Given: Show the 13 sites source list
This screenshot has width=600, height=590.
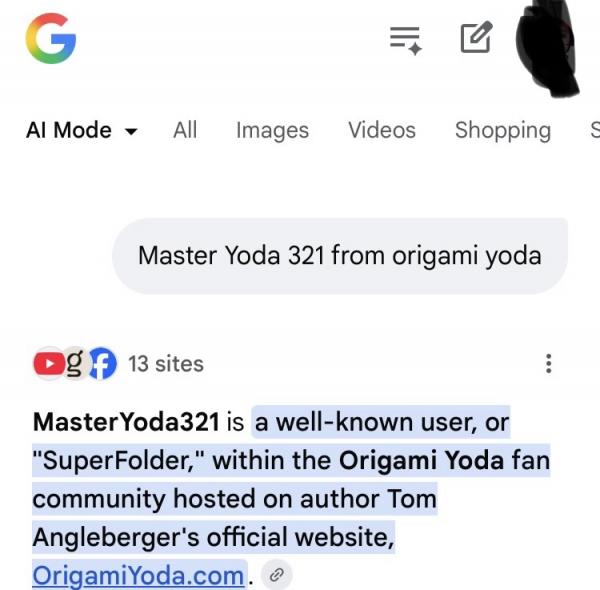Looking at the screenshot, I should coord(166,364).
